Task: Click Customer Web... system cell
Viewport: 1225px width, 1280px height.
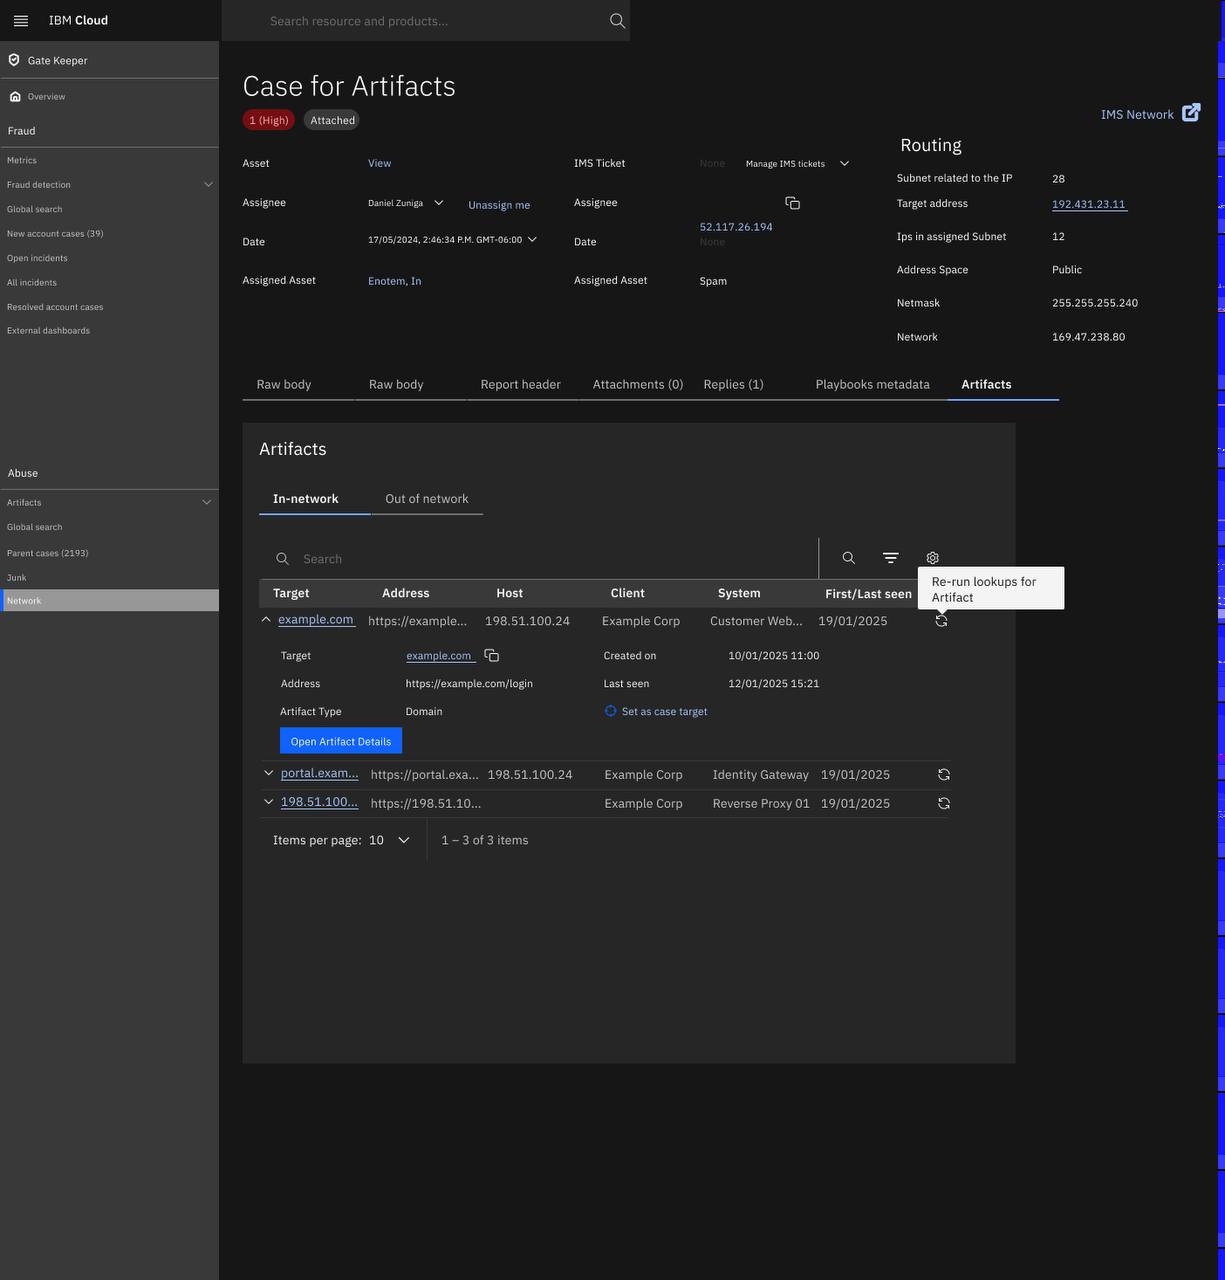Action: tap(756, 621)
